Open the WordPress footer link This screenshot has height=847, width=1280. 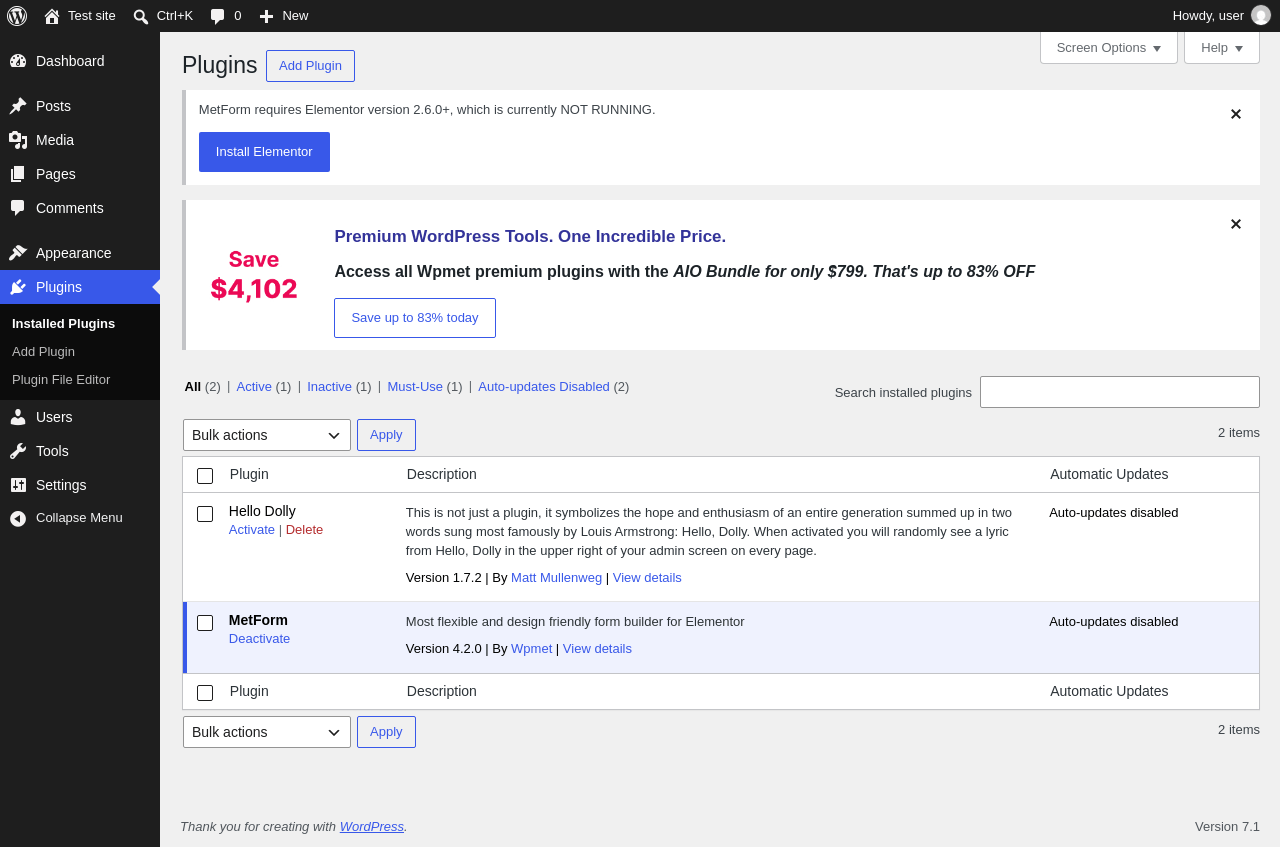(372, 826)
